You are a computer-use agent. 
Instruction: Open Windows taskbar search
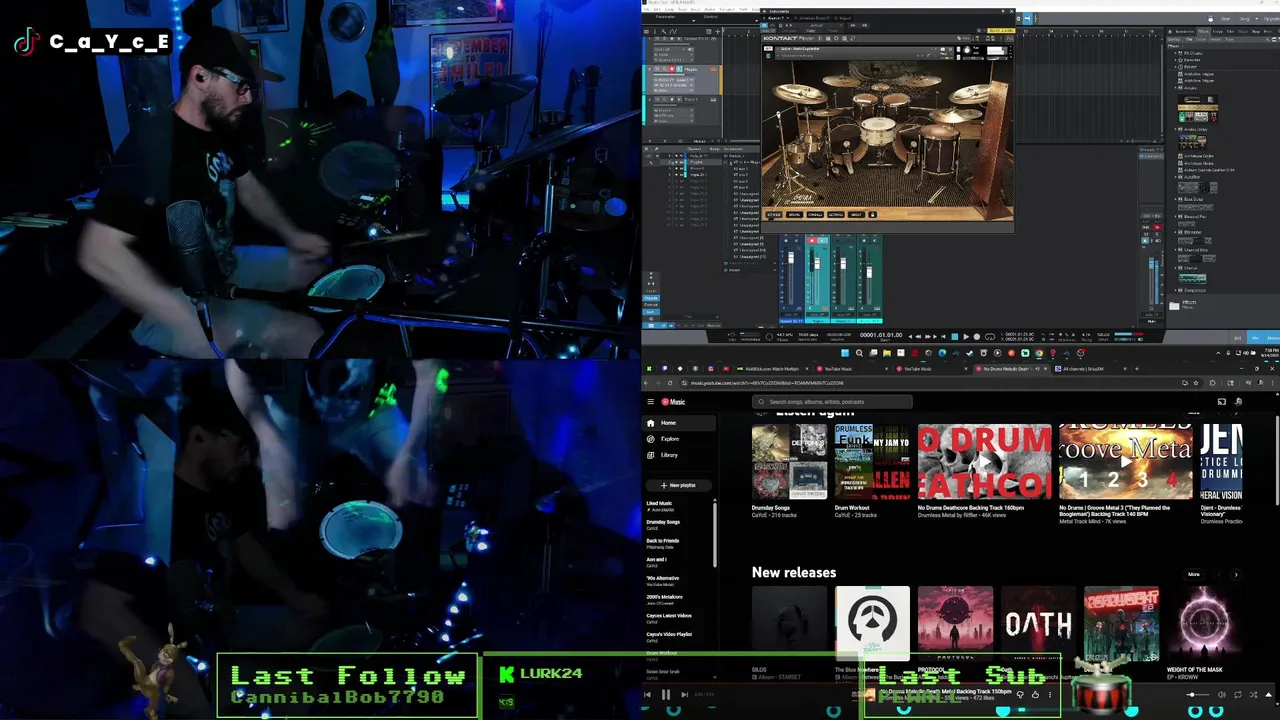tap(859, 353)
